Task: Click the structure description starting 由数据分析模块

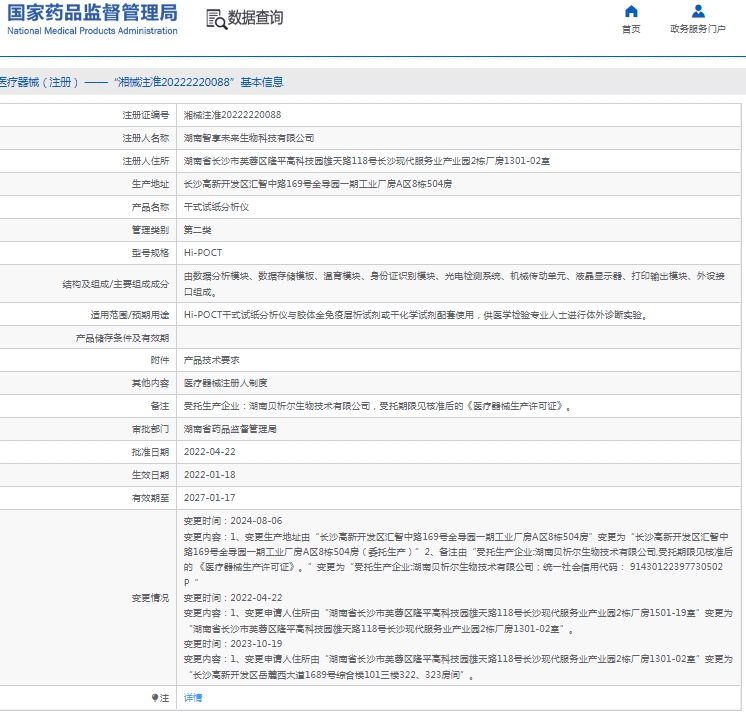Action: pos(454,284)
